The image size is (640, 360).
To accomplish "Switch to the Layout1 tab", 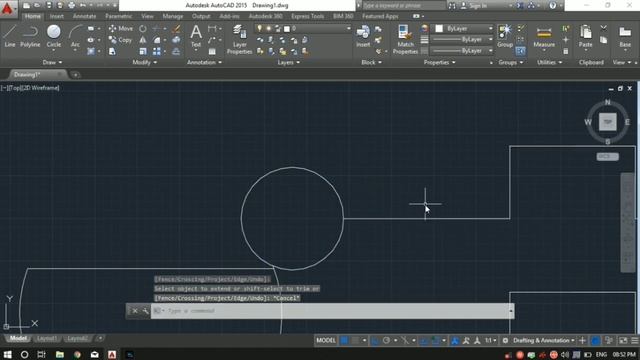I will point(47,338).
